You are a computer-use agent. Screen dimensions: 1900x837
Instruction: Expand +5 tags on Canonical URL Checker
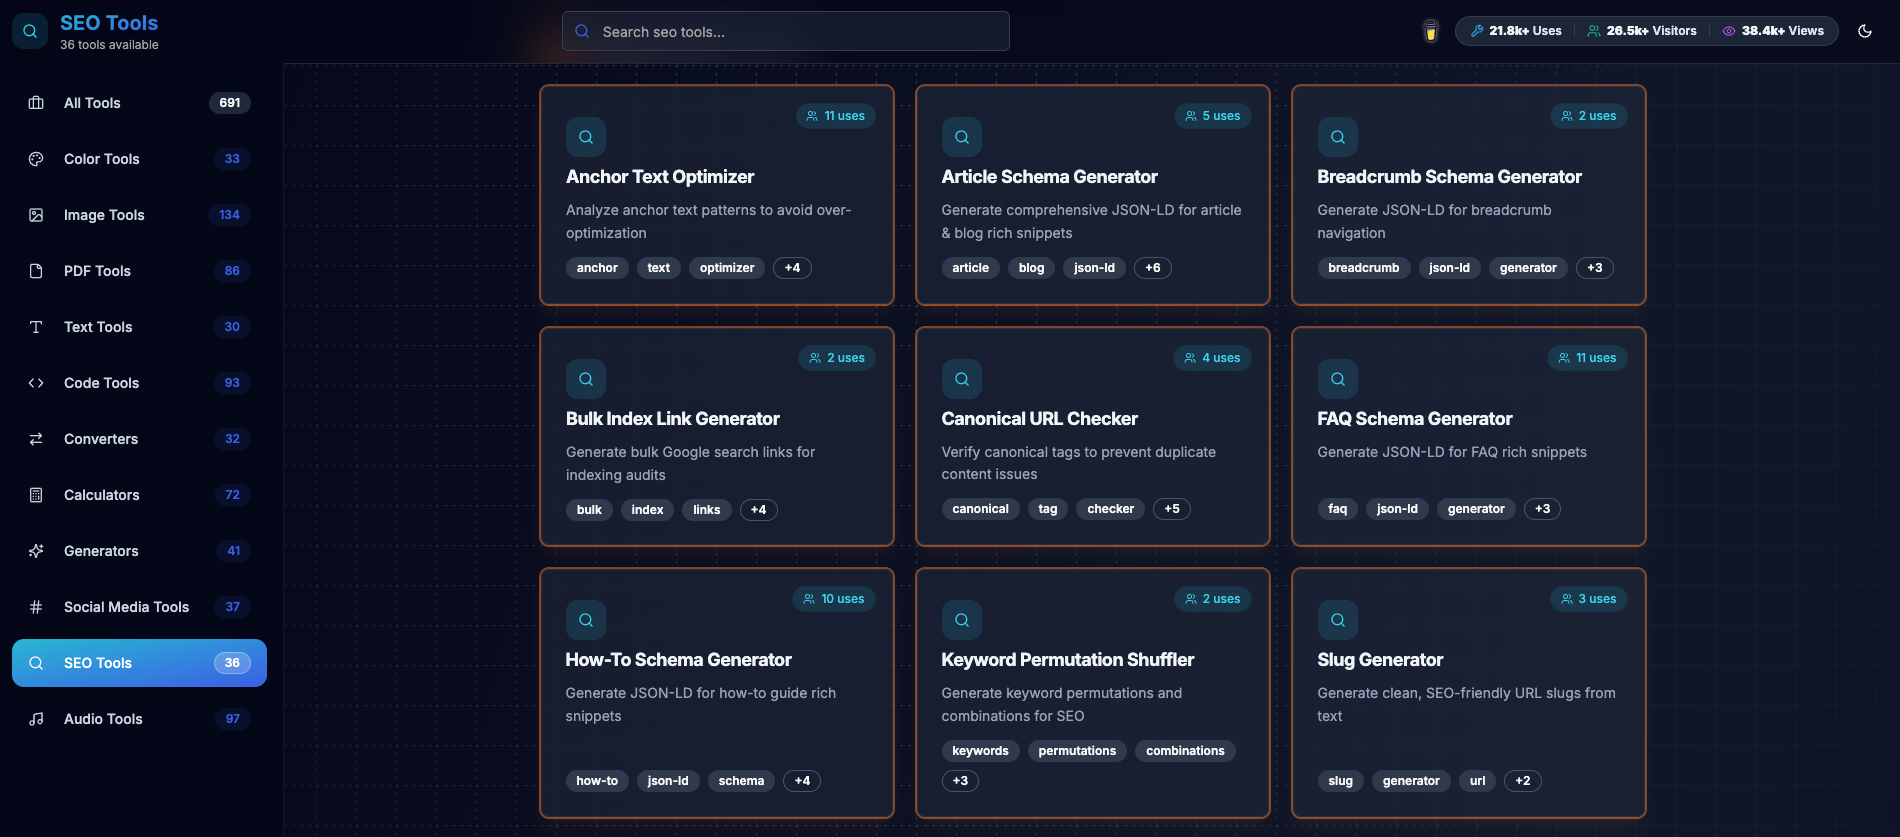point(1172,509)
